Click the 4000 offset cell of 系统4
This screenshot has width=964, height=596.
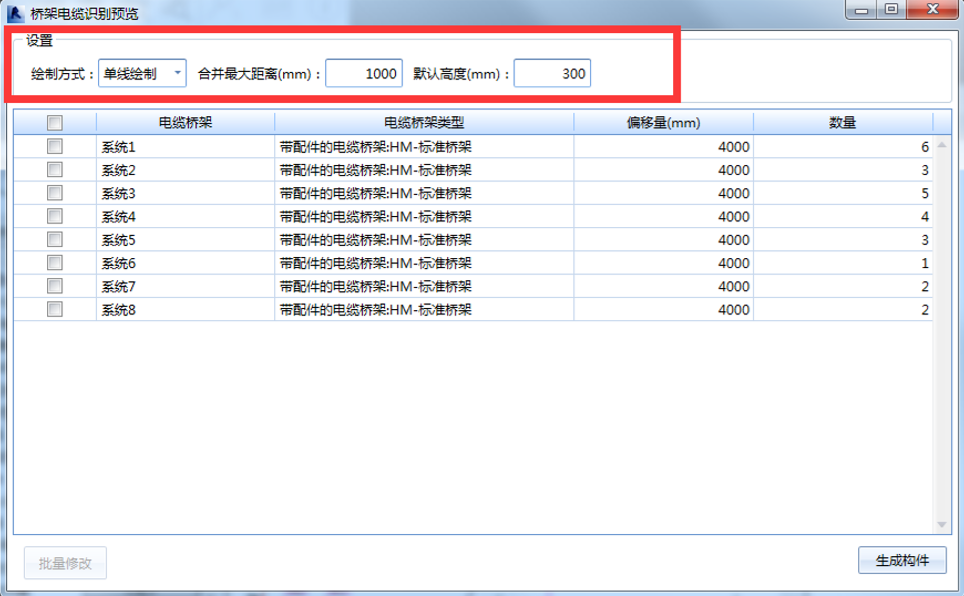[663, 217]
